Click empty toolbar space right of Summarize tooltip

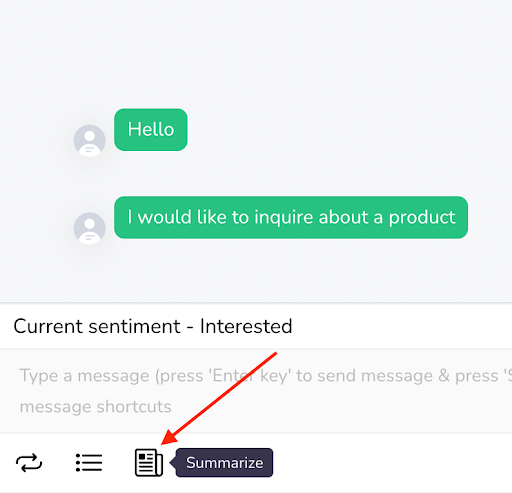point(390,463)
